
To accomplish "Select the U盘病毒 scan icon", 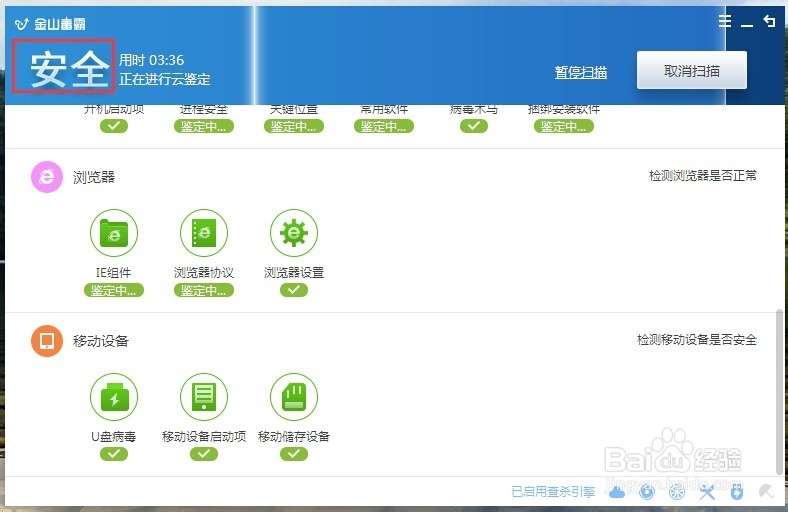I will click(x=114, y=397).
